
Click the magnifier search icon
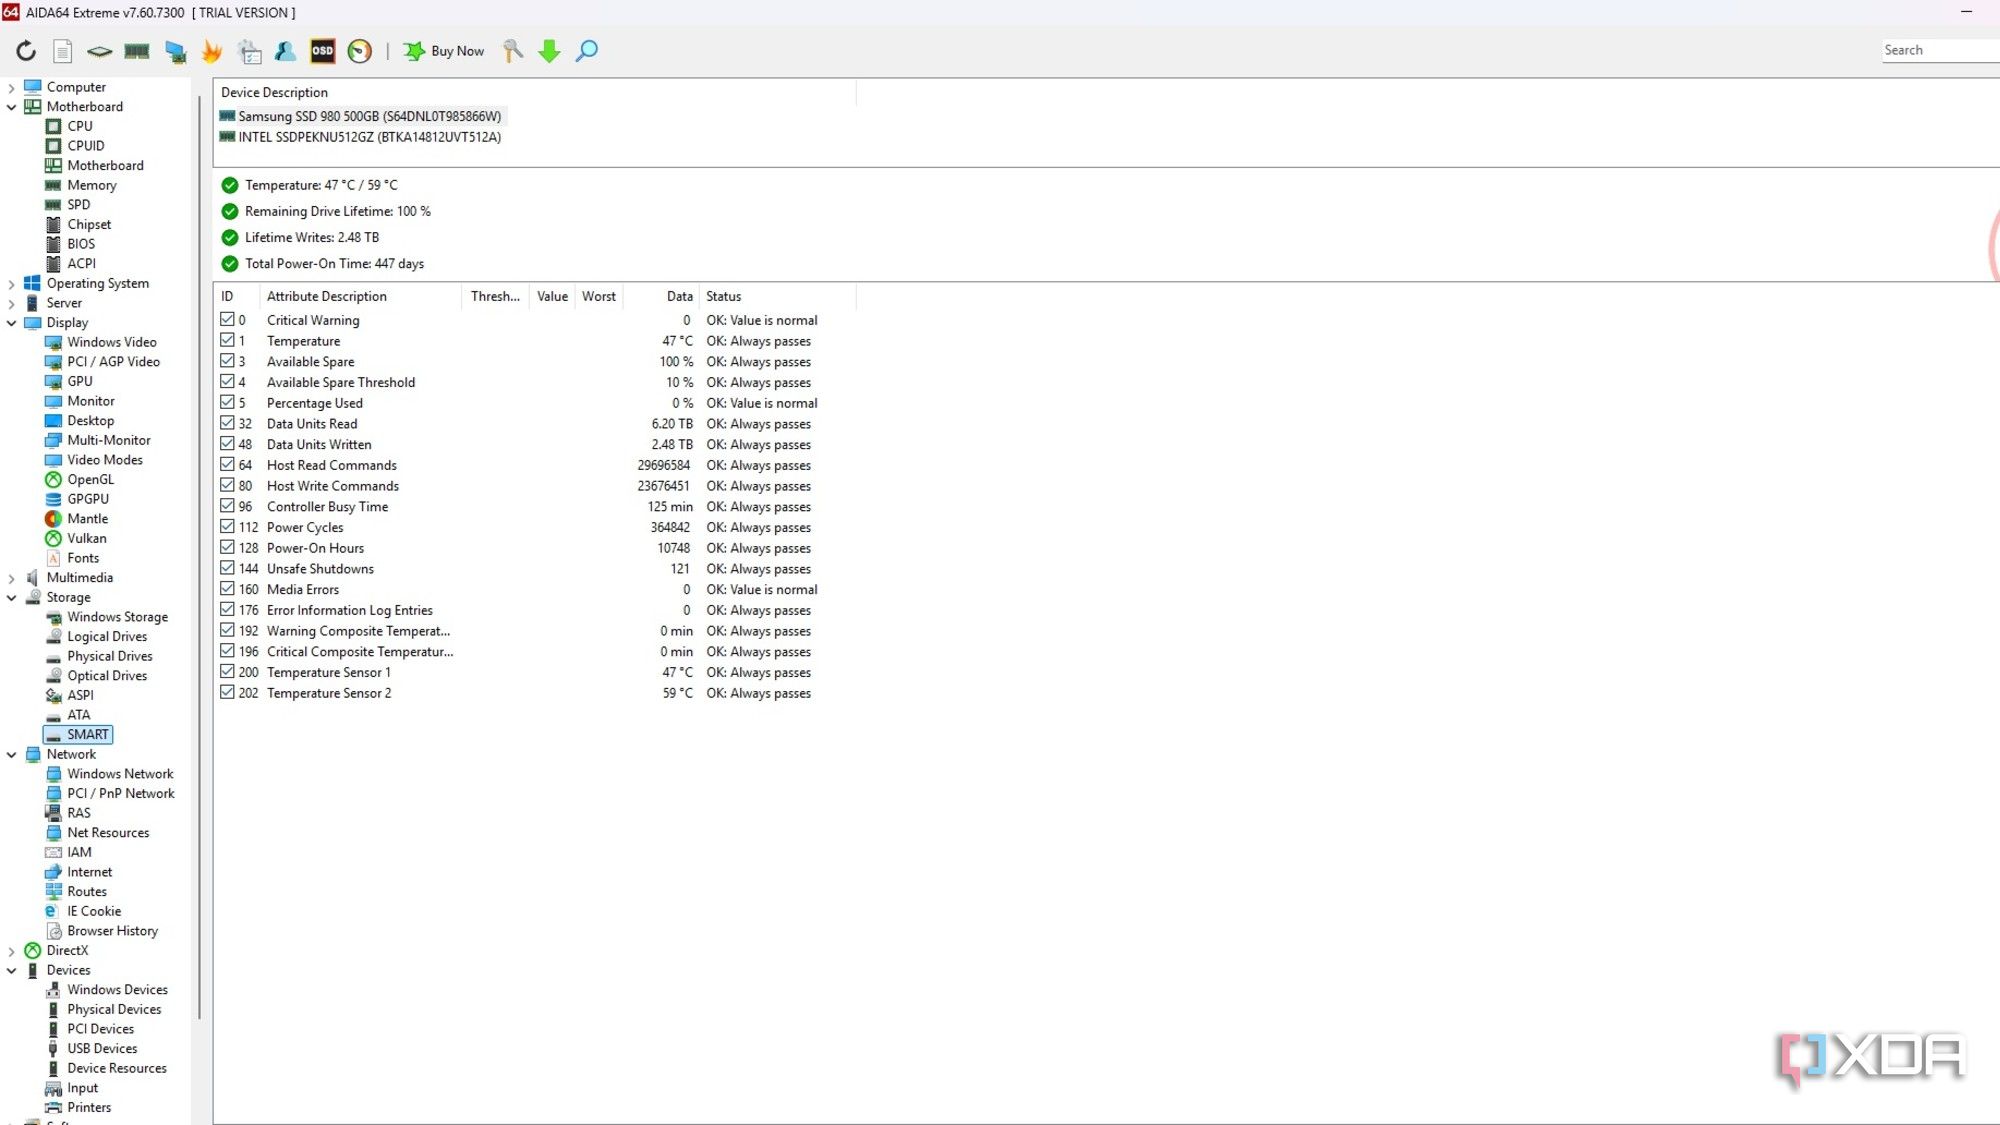tap(587, 51)
